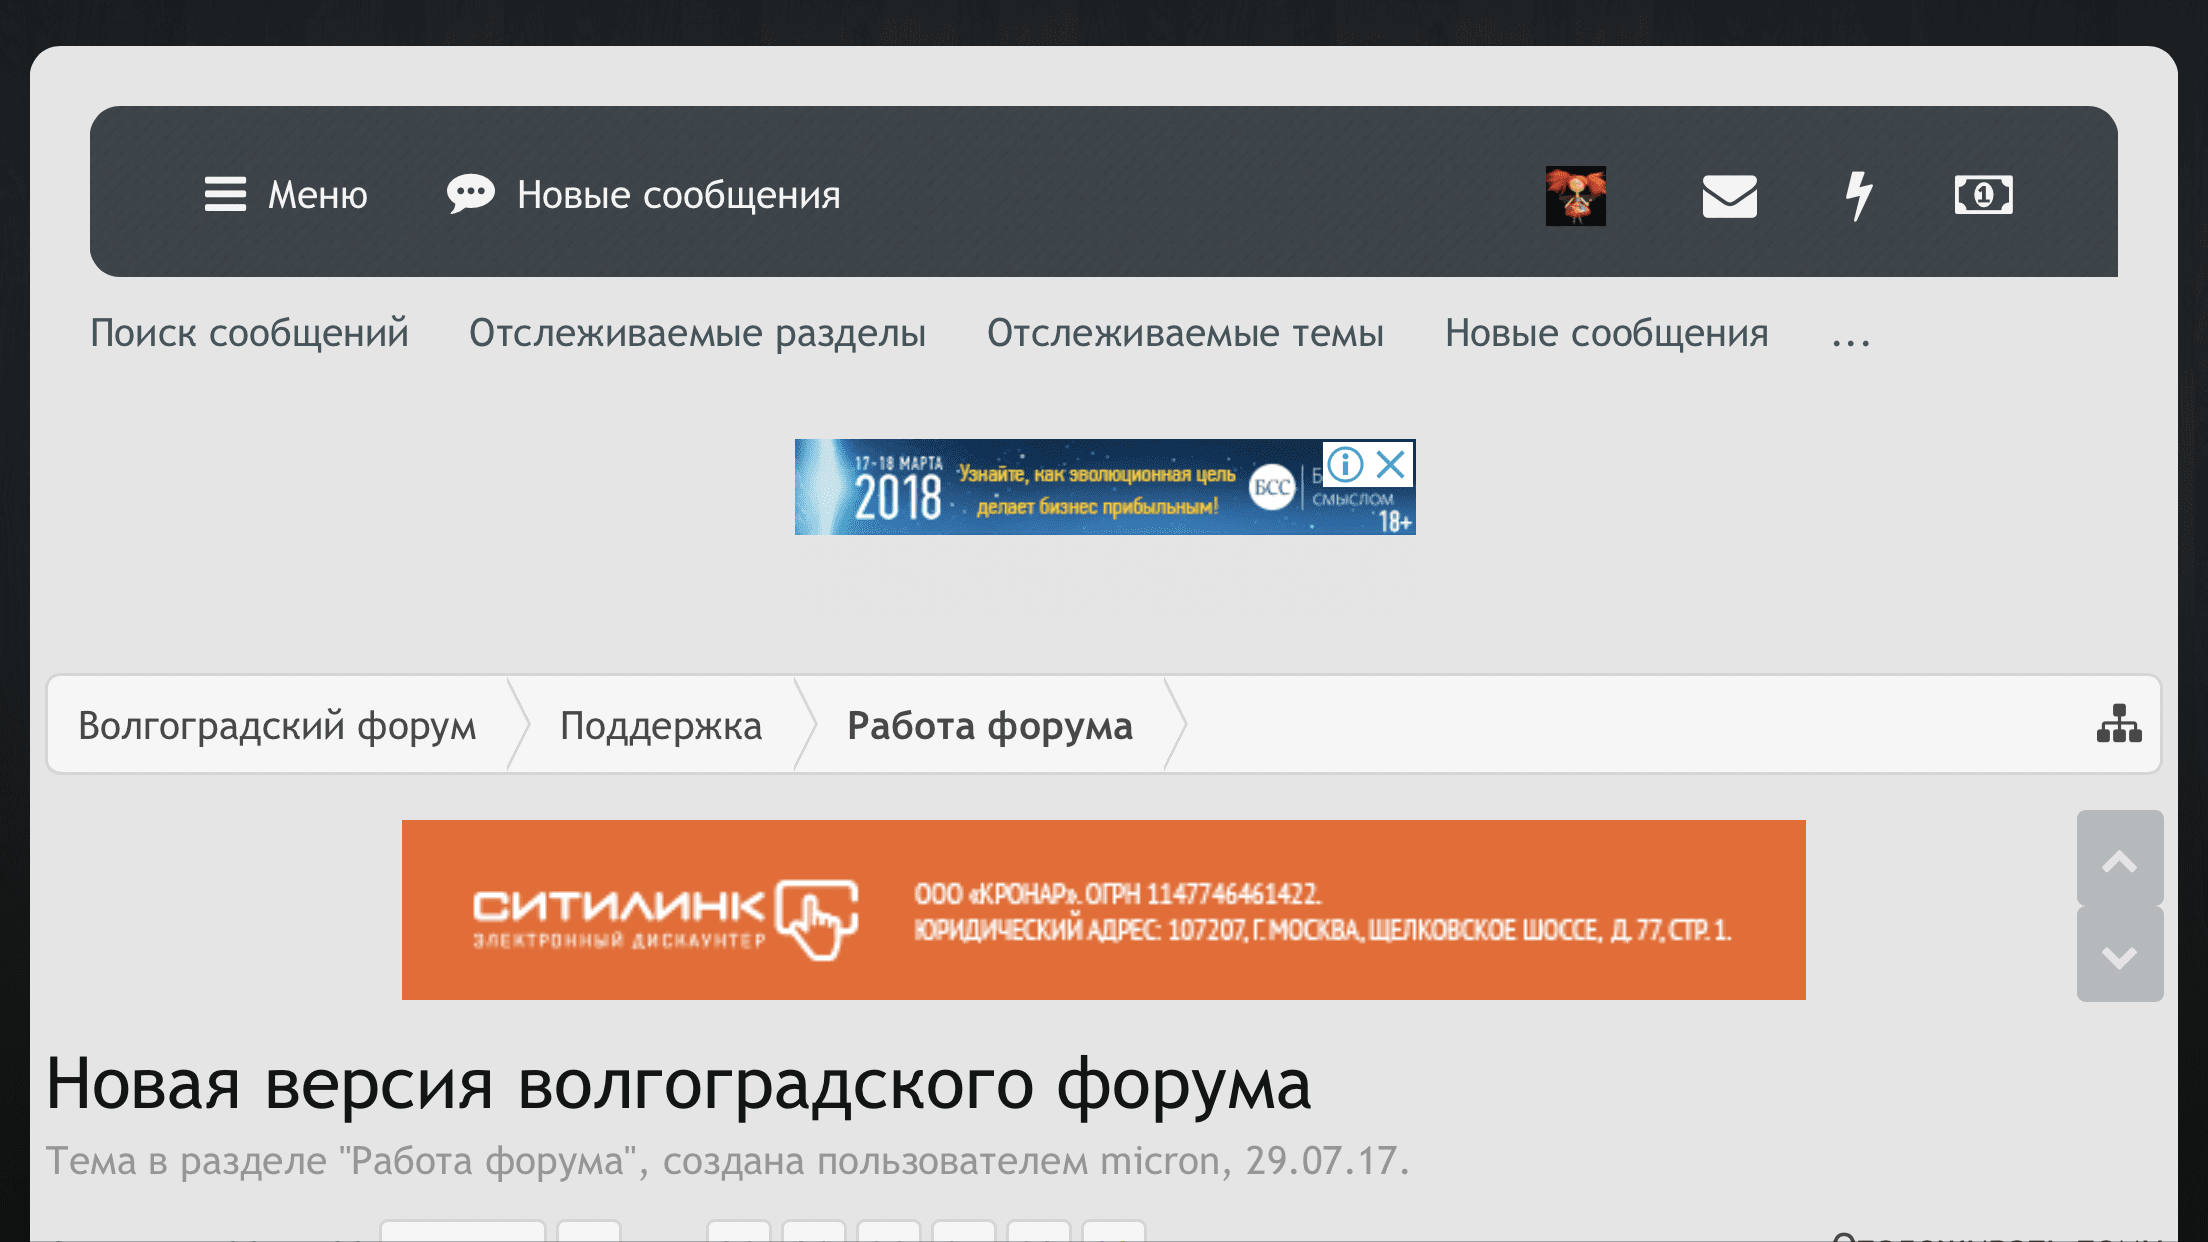Open Поиск сообщений link
Image resolution: width=2208 pixels, height=1242 pixels.
click(249, 333)
